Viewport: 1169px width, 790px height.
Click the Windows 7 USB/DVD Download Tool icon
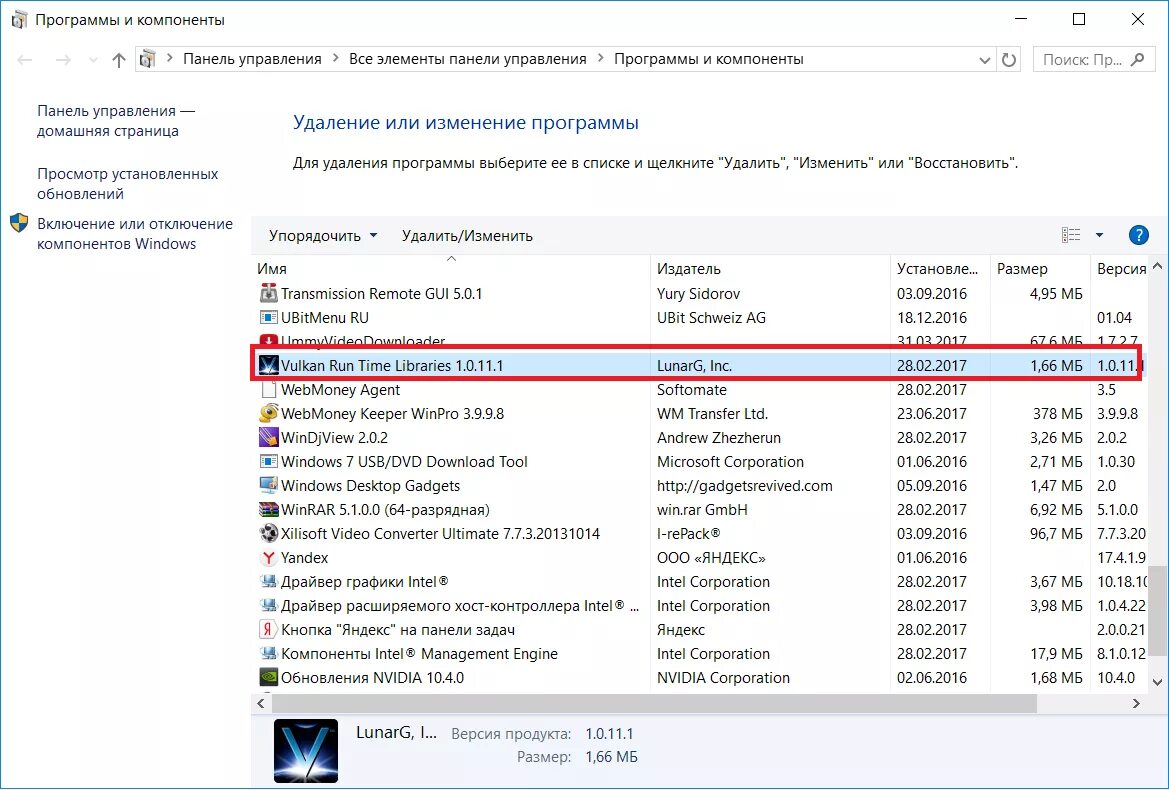268,461
